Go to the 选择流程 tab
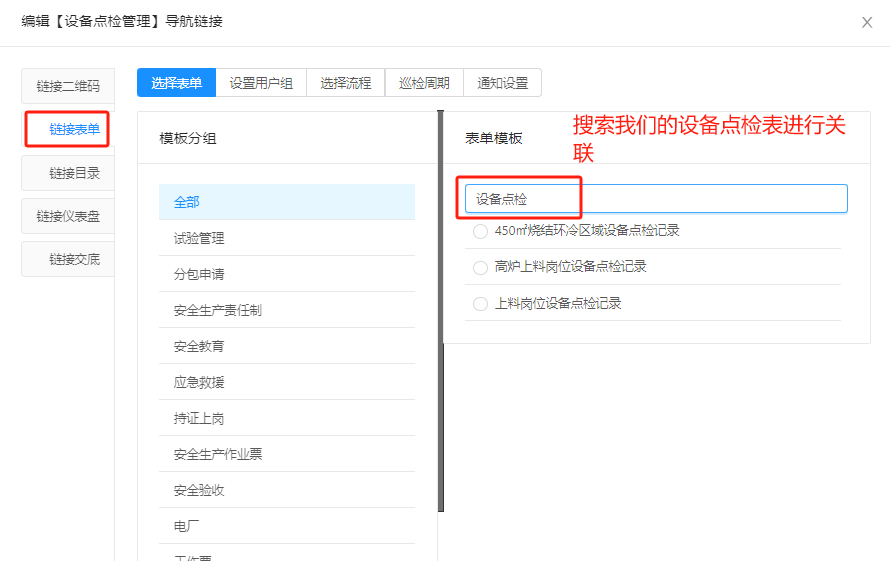Viewport: 890px width, 580px height. 345,83
